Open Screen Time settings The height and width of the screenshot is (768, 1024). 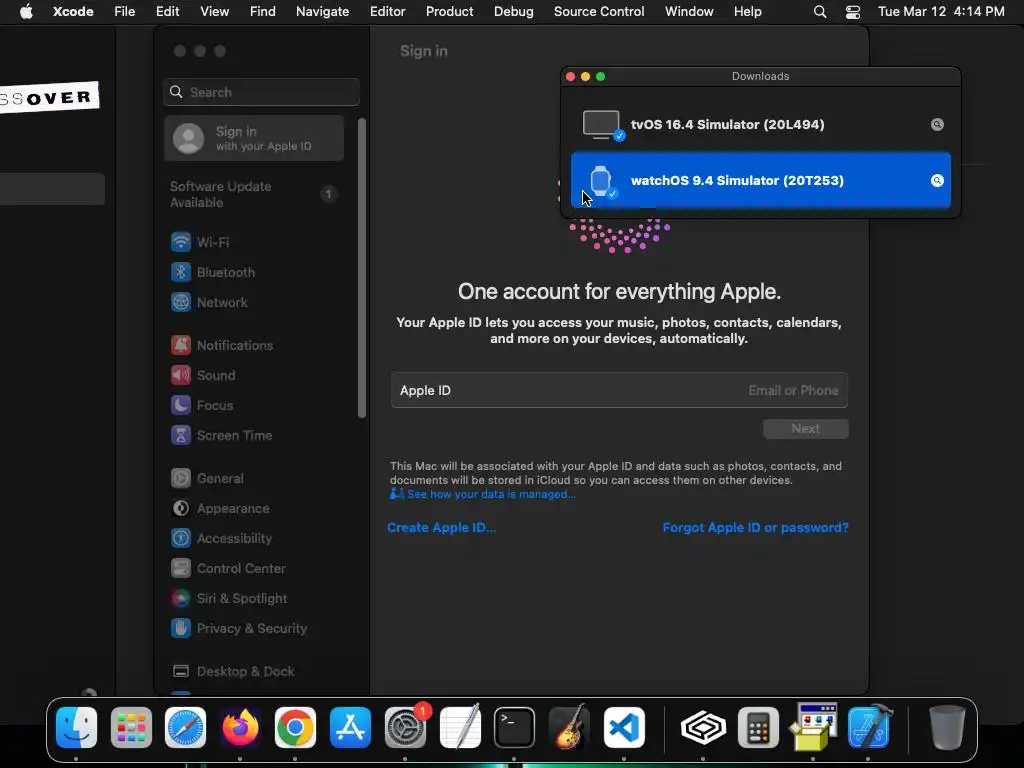pos(221,436)
